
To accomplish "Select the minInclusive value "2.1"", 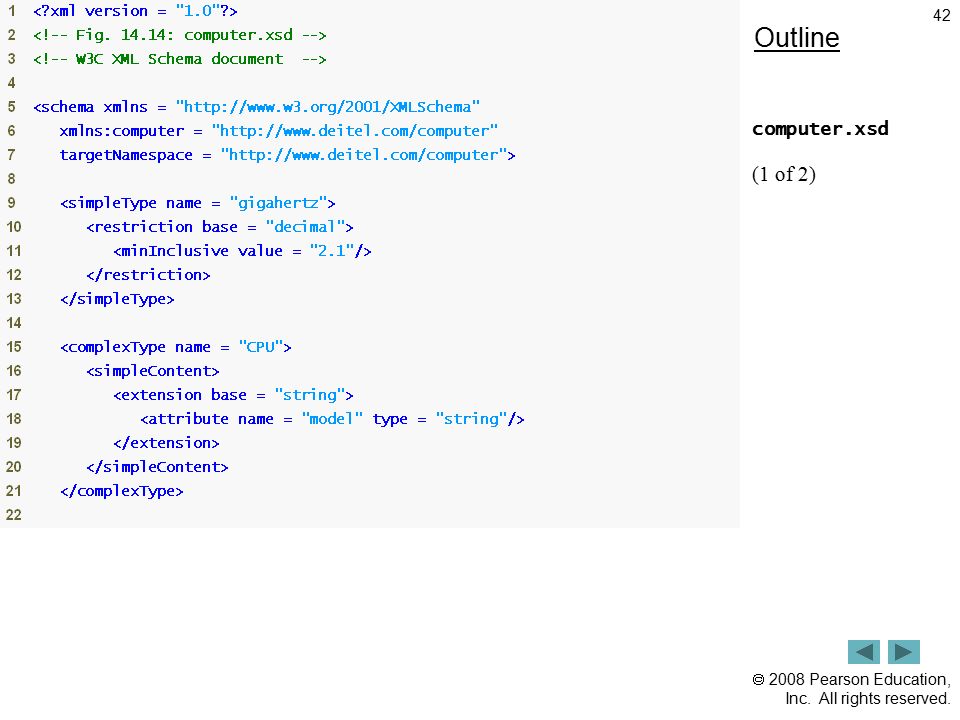I will pos(332,251).
